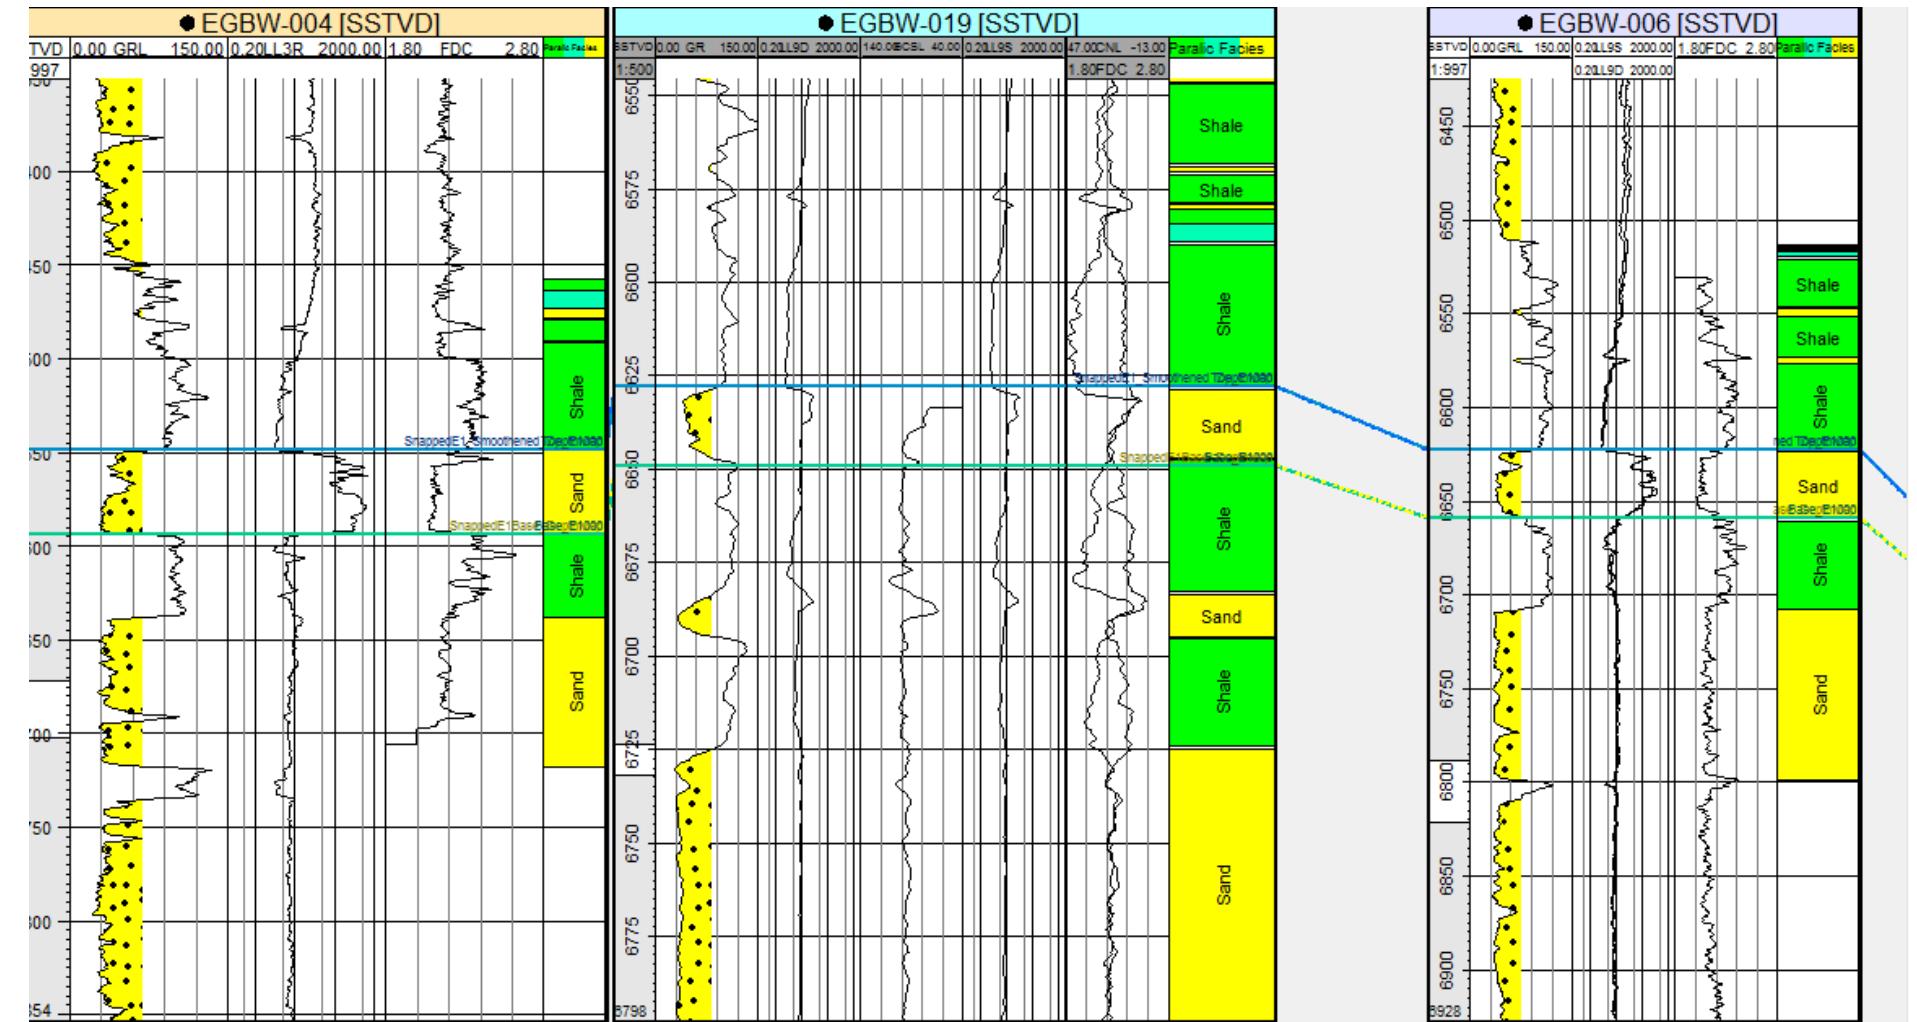Image resolution: width=1917 pixels, height=1022 pixels.
Task: Select the yellow Sand facies block in EGBW-019
Action: pyautogui.click(x=1221, y=425)
